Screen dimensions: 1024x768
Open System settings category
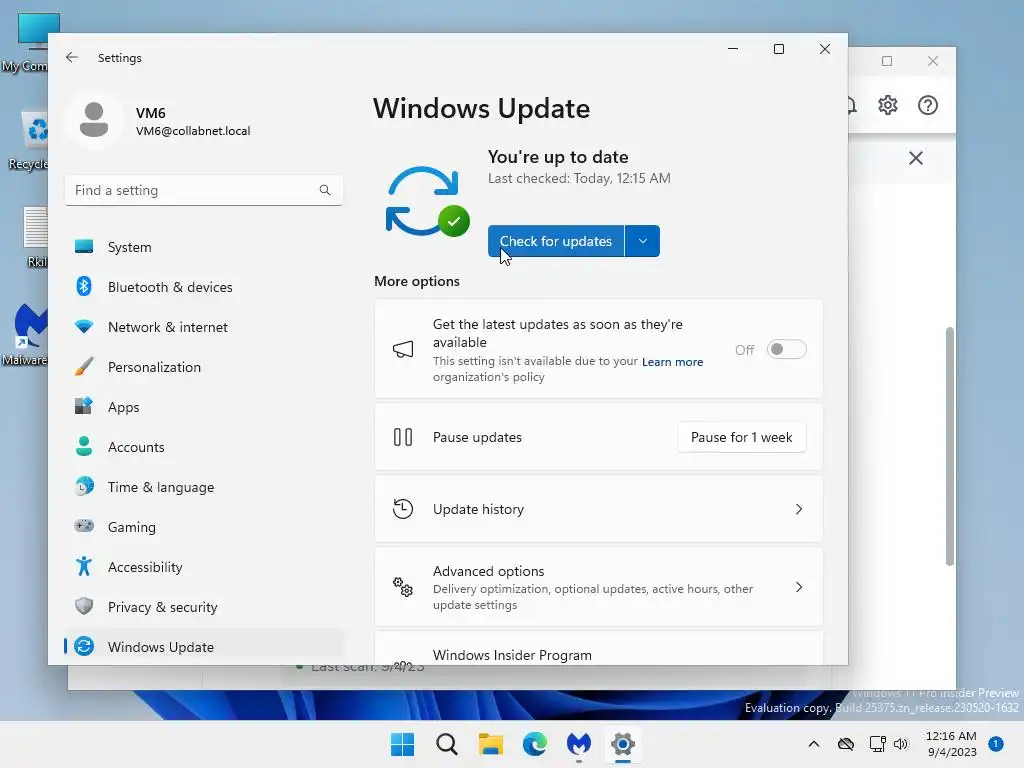click(x=204, y=247)
